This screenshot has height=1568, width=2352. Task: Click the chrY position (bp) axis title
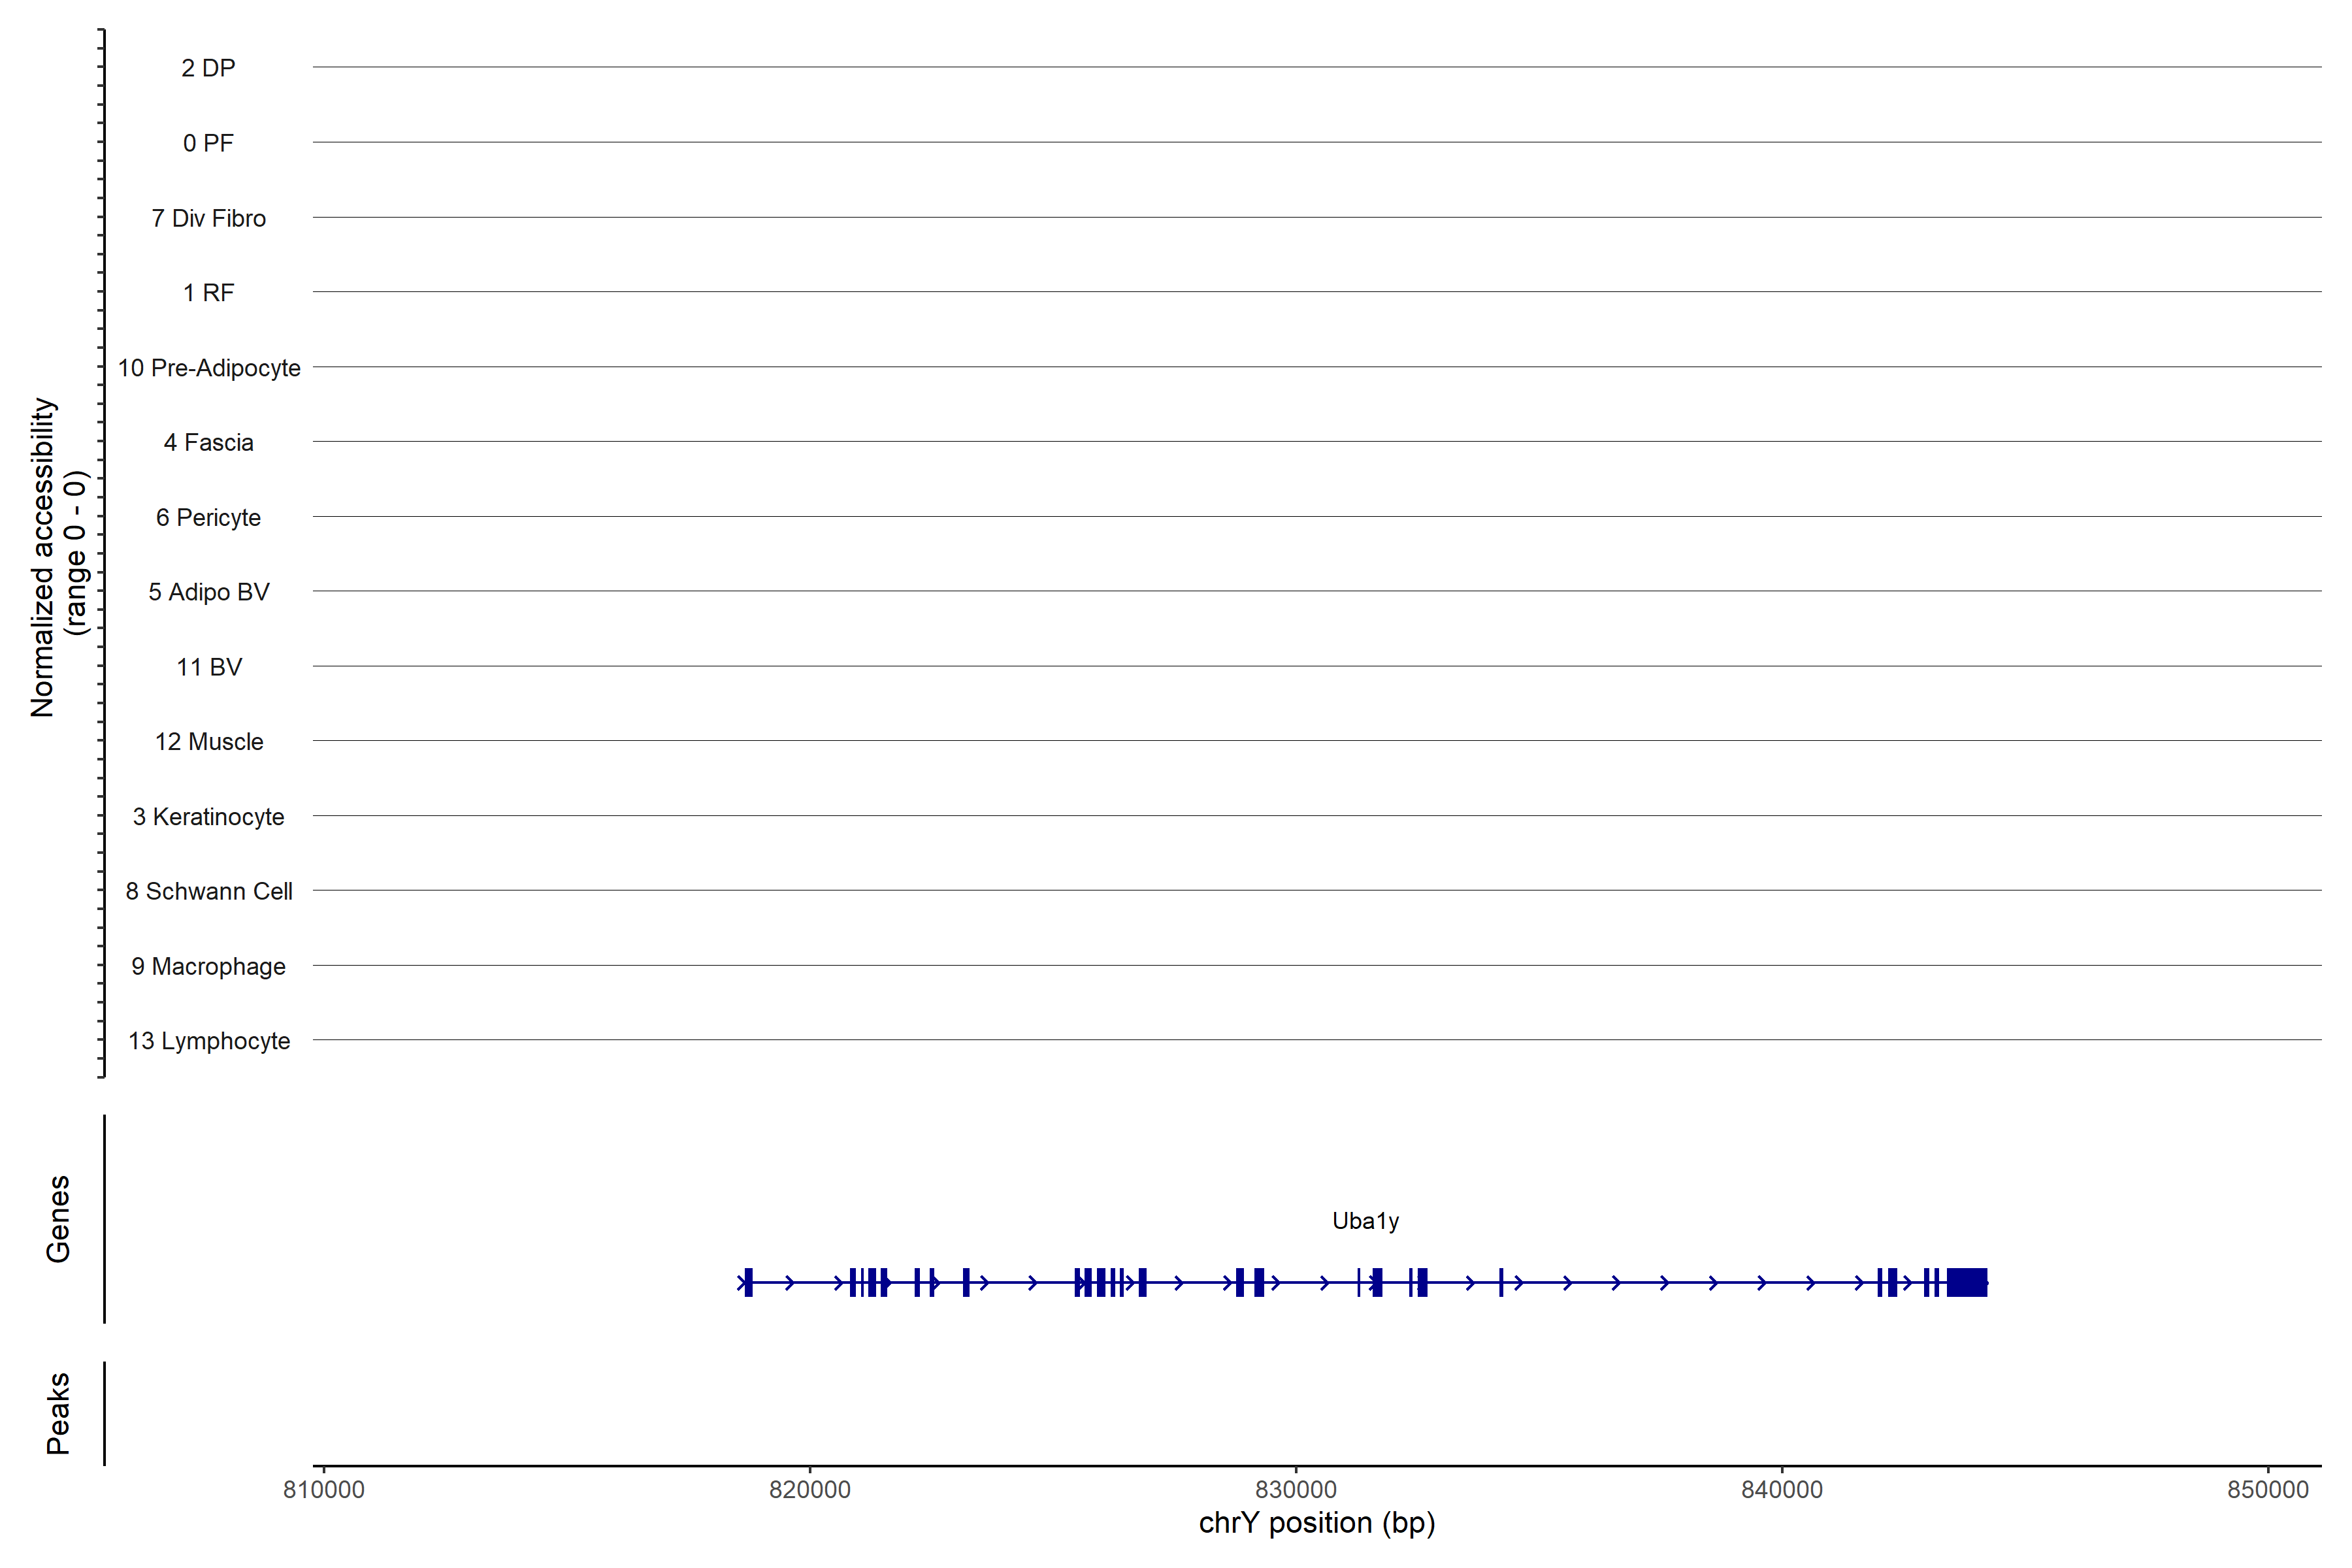click(x=1316, y=1523)
